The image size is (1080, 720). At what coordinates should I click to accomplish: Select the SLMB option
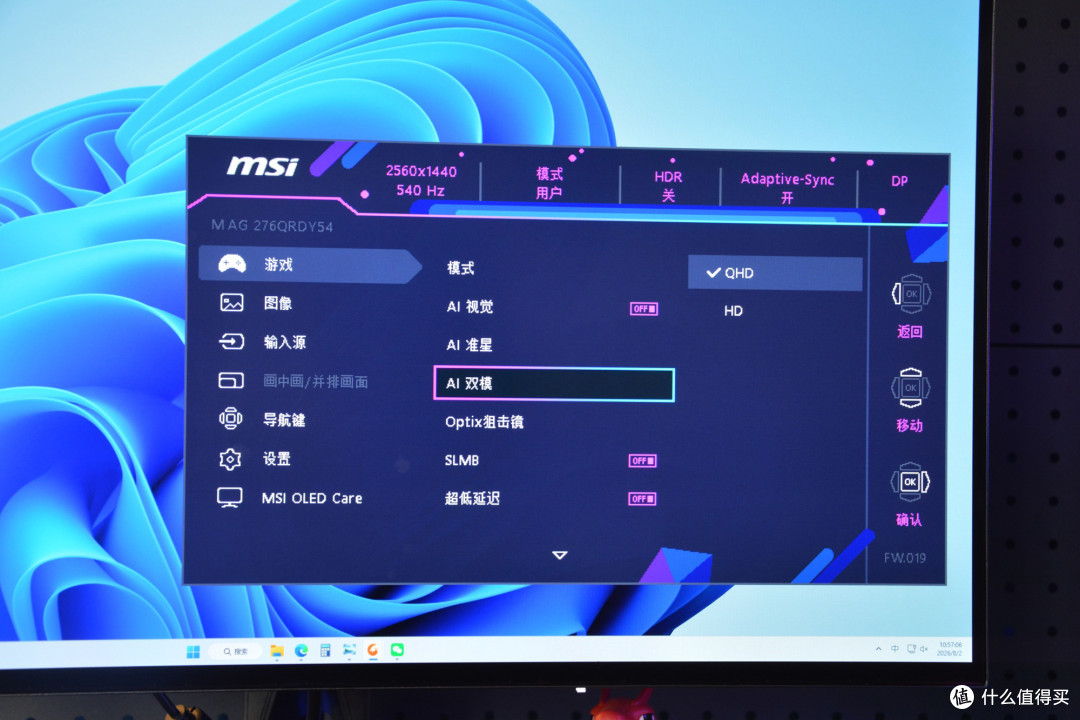point(461,460)
